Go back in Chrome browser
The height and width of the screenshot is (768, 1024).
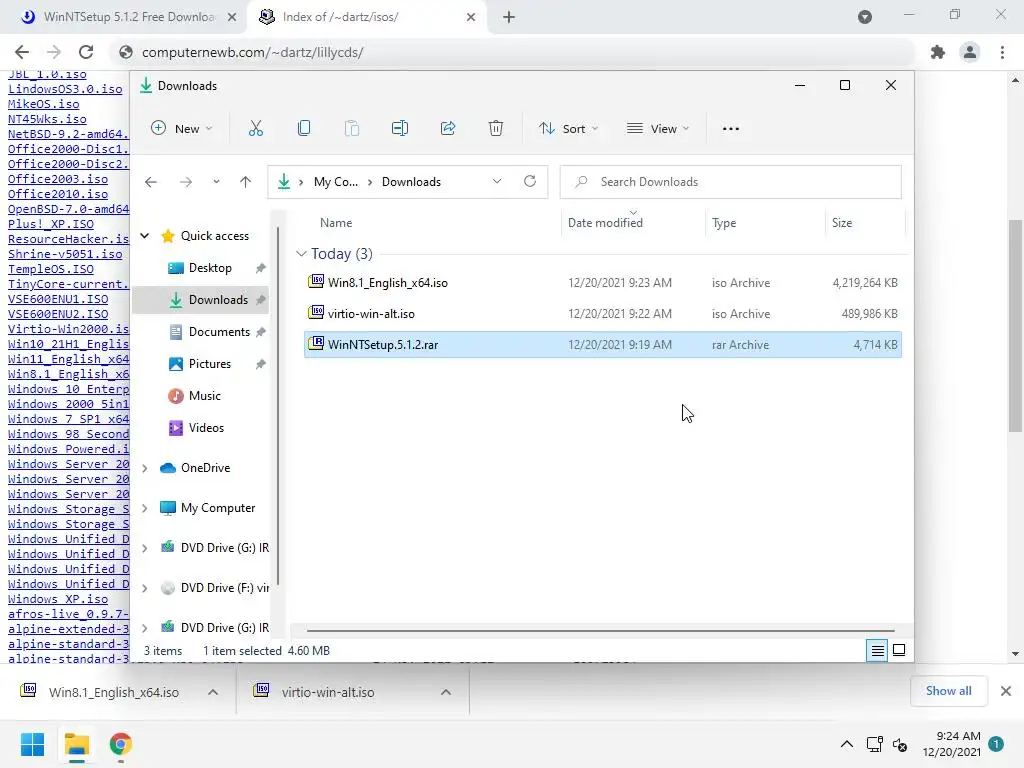22,52
